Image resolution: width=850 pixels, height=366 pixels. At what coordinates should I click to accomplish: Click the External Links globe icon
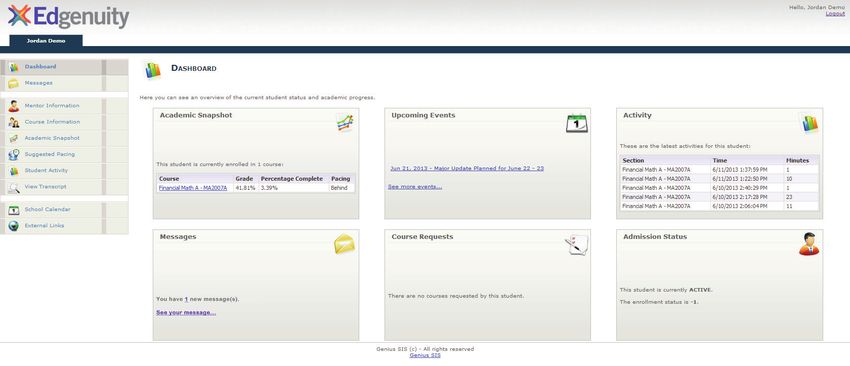pos(14,226)
